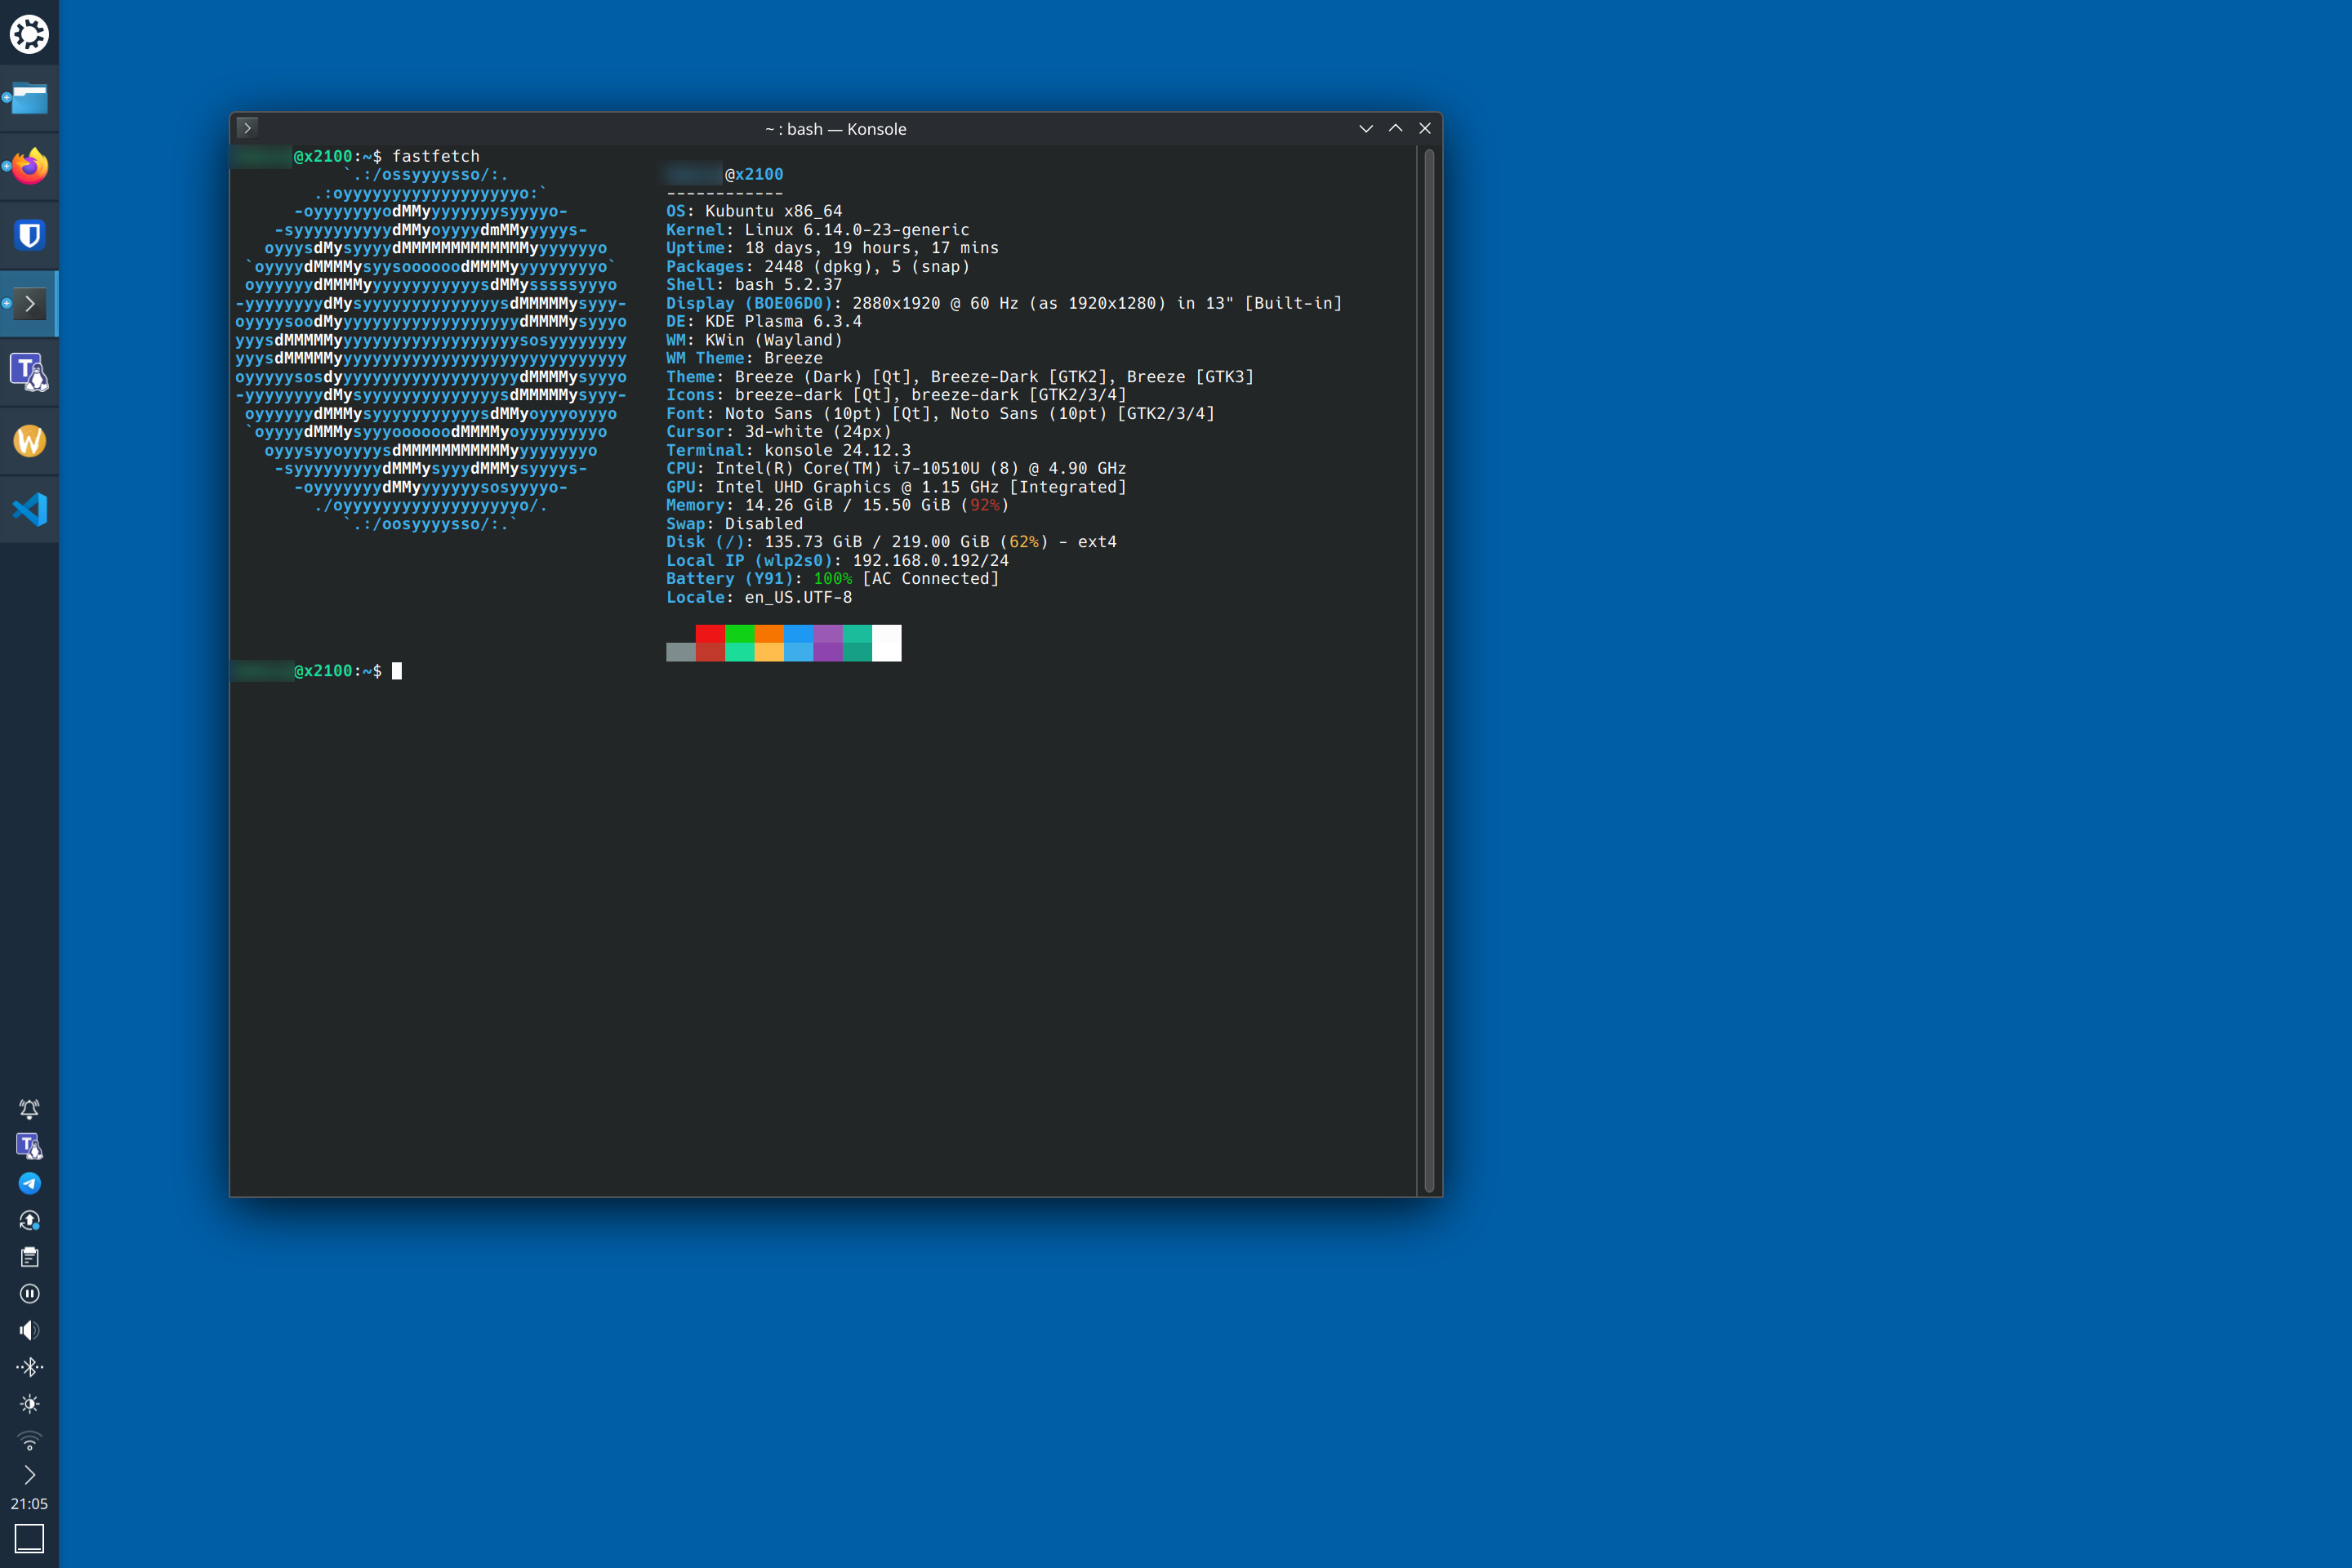Click the 'Terminal: konsole 24.12.3' line
The height and width of the screenshot is (1568, 2352).
(789, 450)
